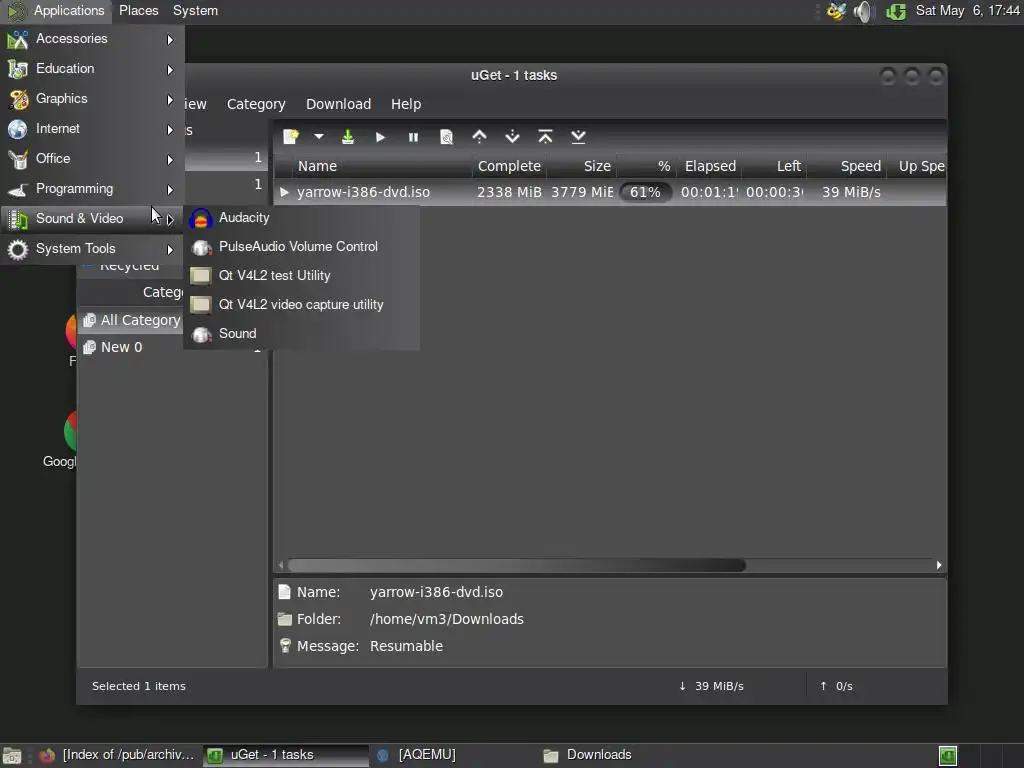The height and width of the screenshot is (768, 1024).
Task: Sort by the Elapsed column header
Action: (710, 166)
